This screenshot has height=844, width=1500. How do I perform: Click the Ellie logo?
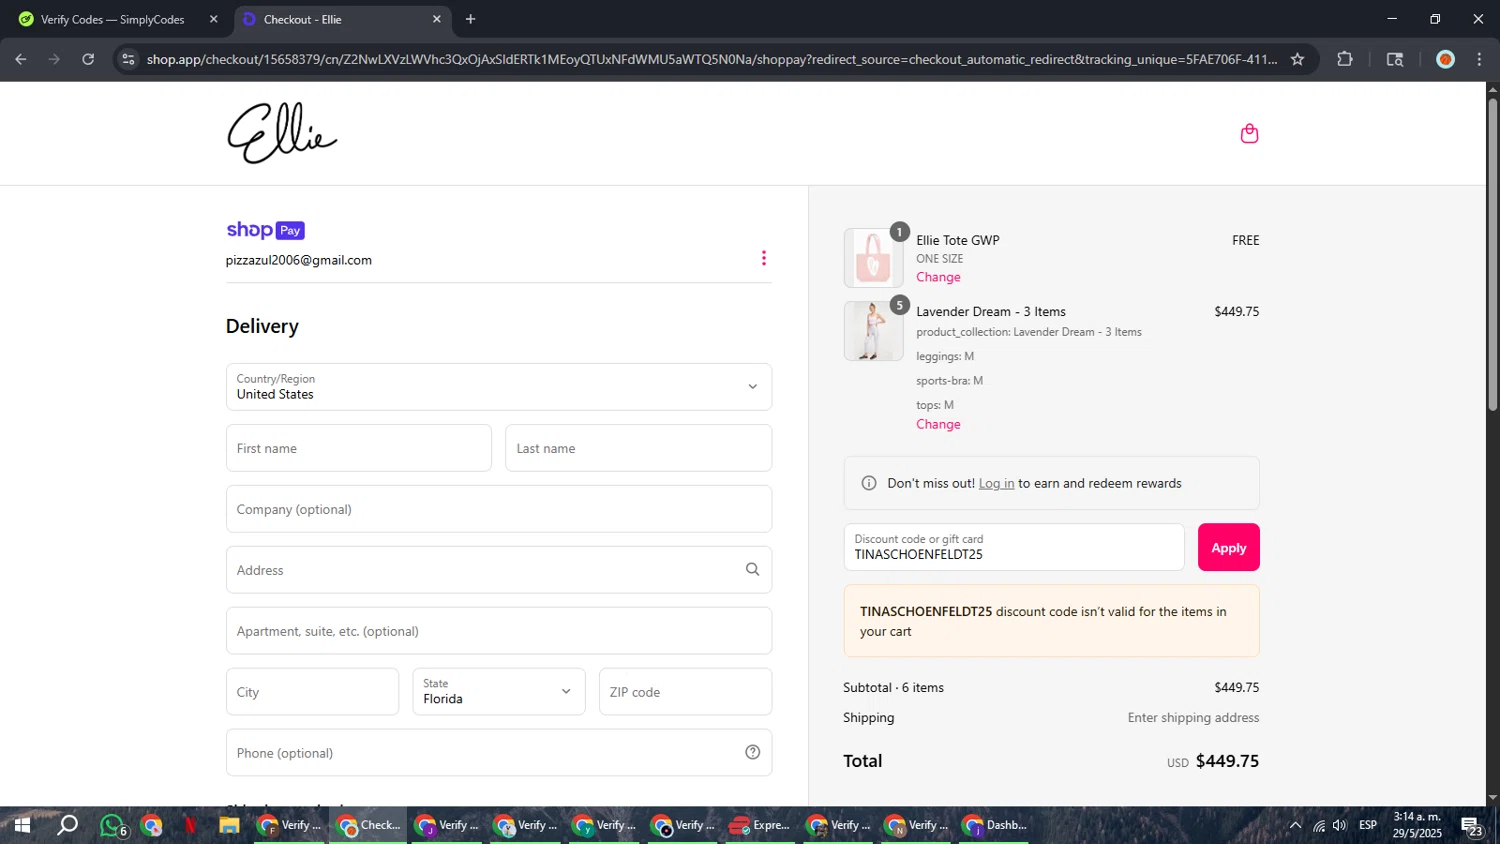(x=282, y=133)
